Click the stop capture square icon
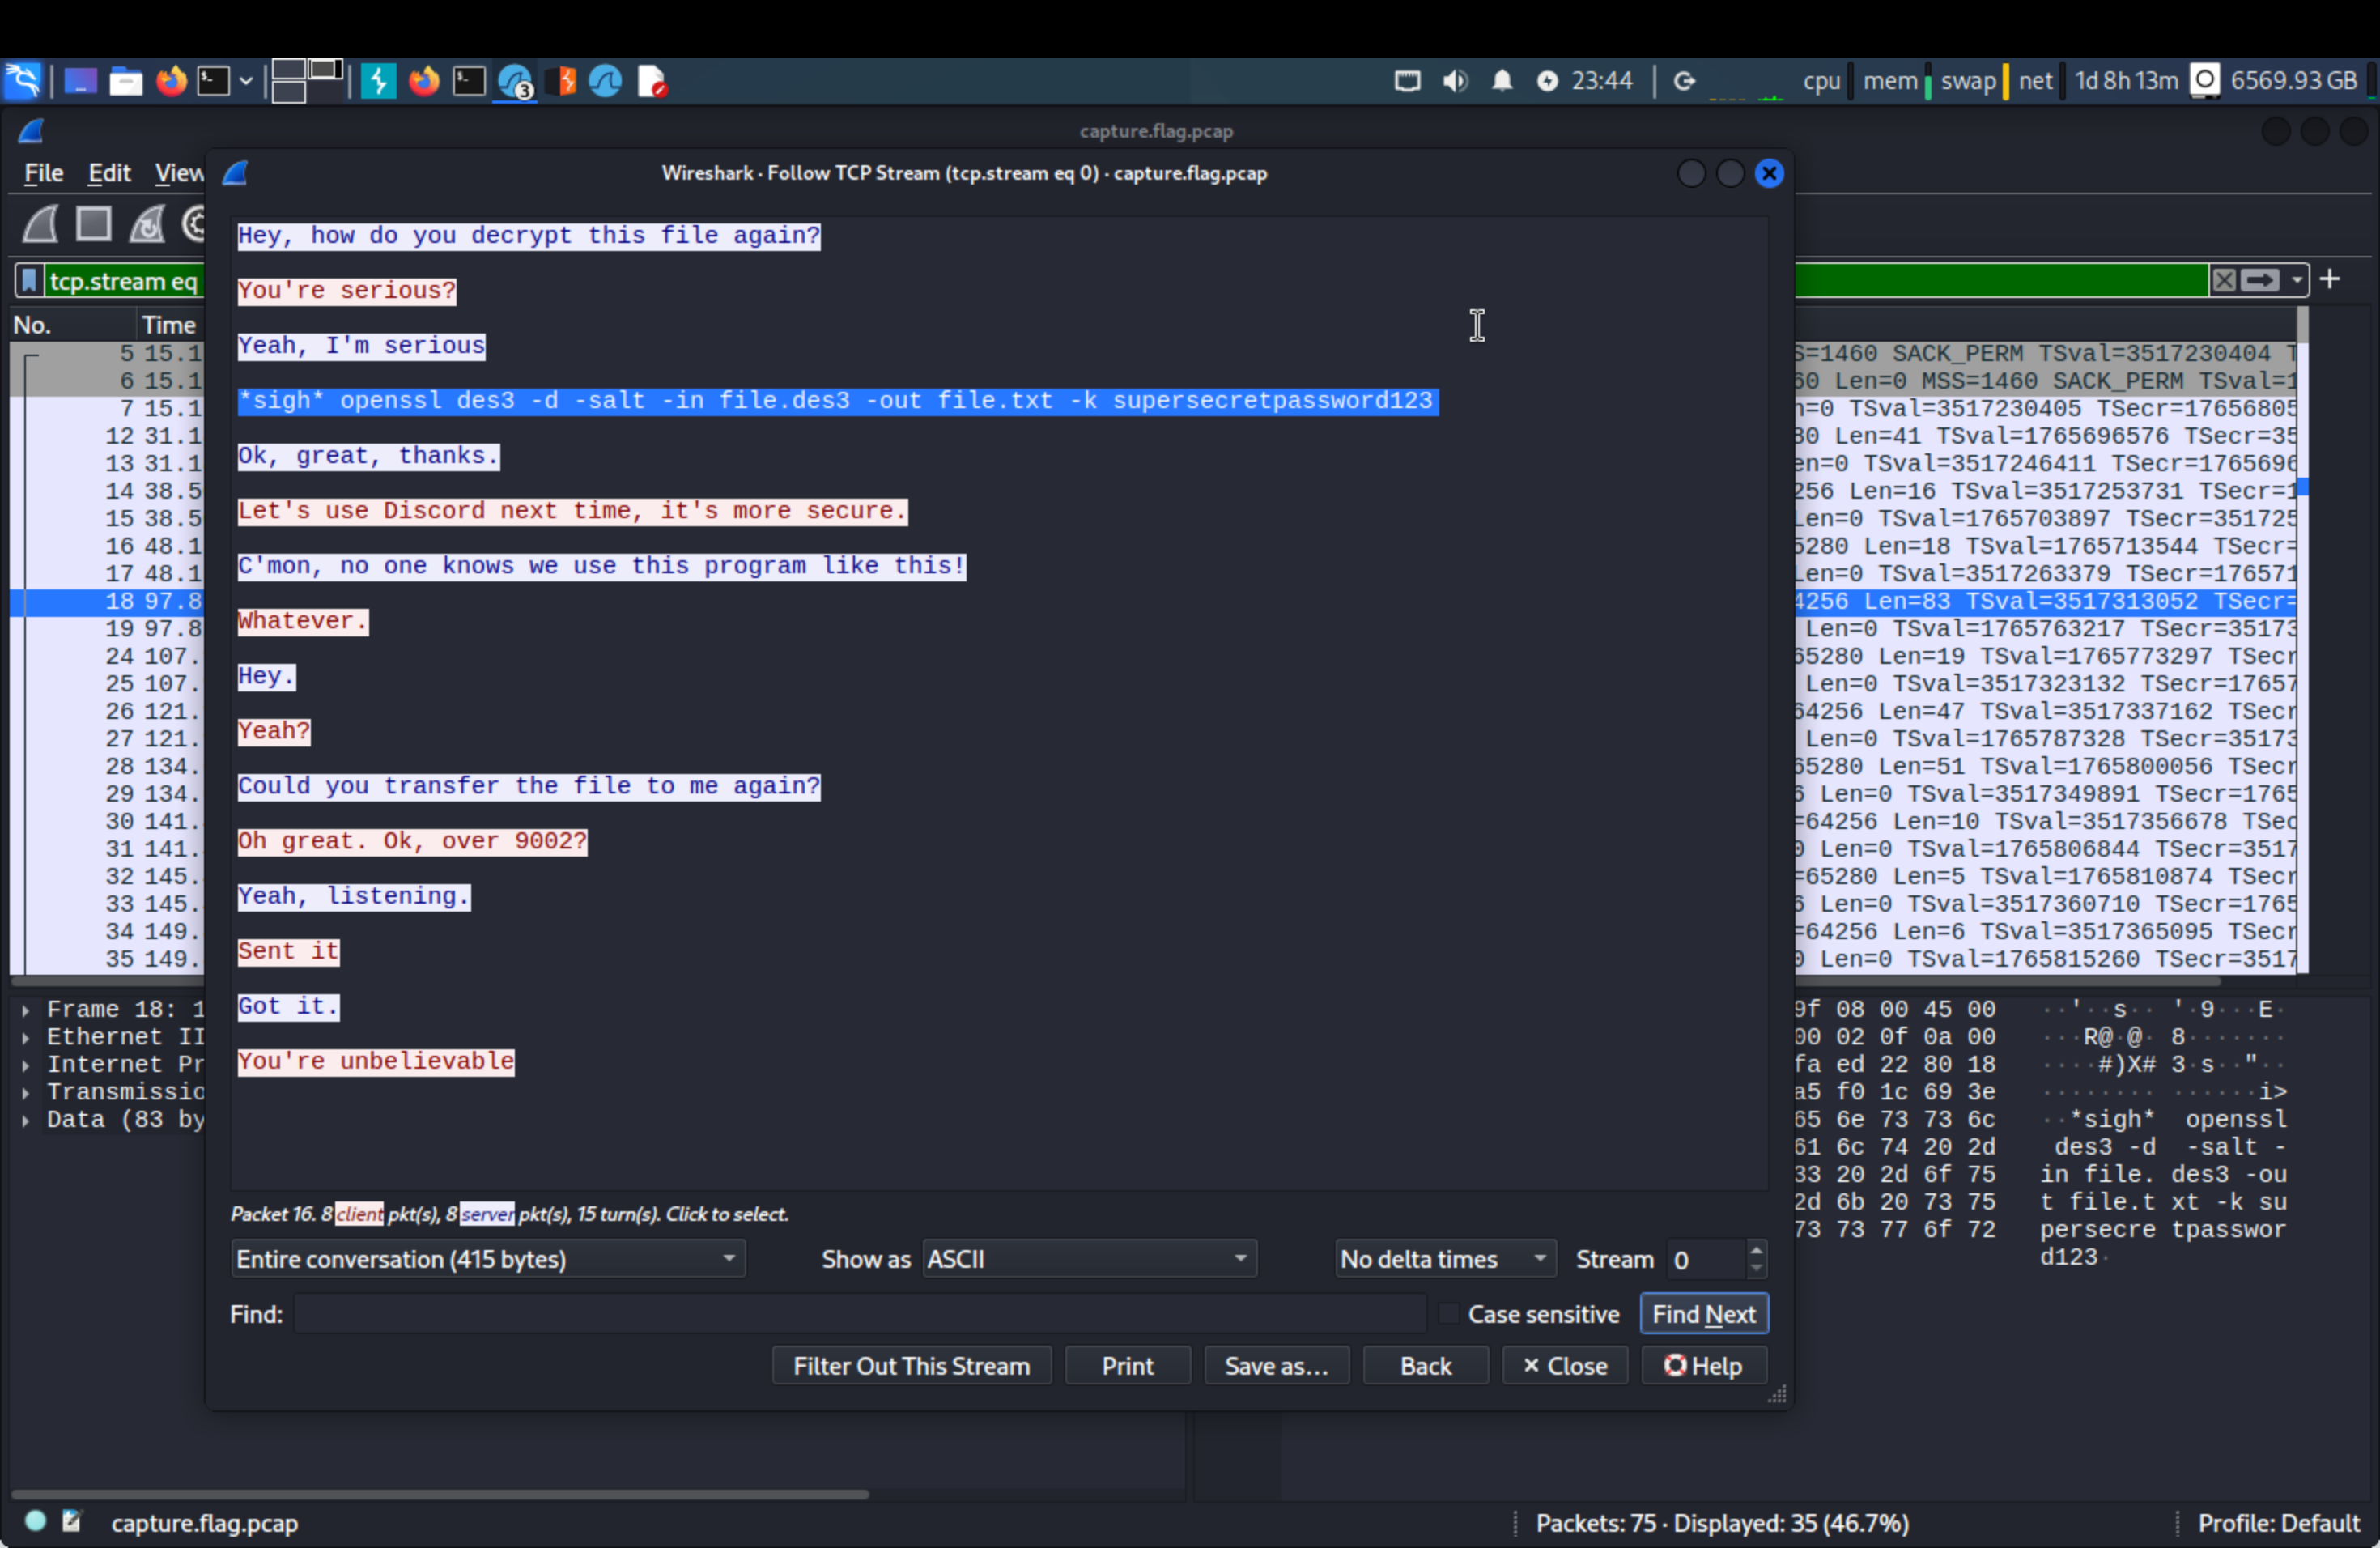 94,224
